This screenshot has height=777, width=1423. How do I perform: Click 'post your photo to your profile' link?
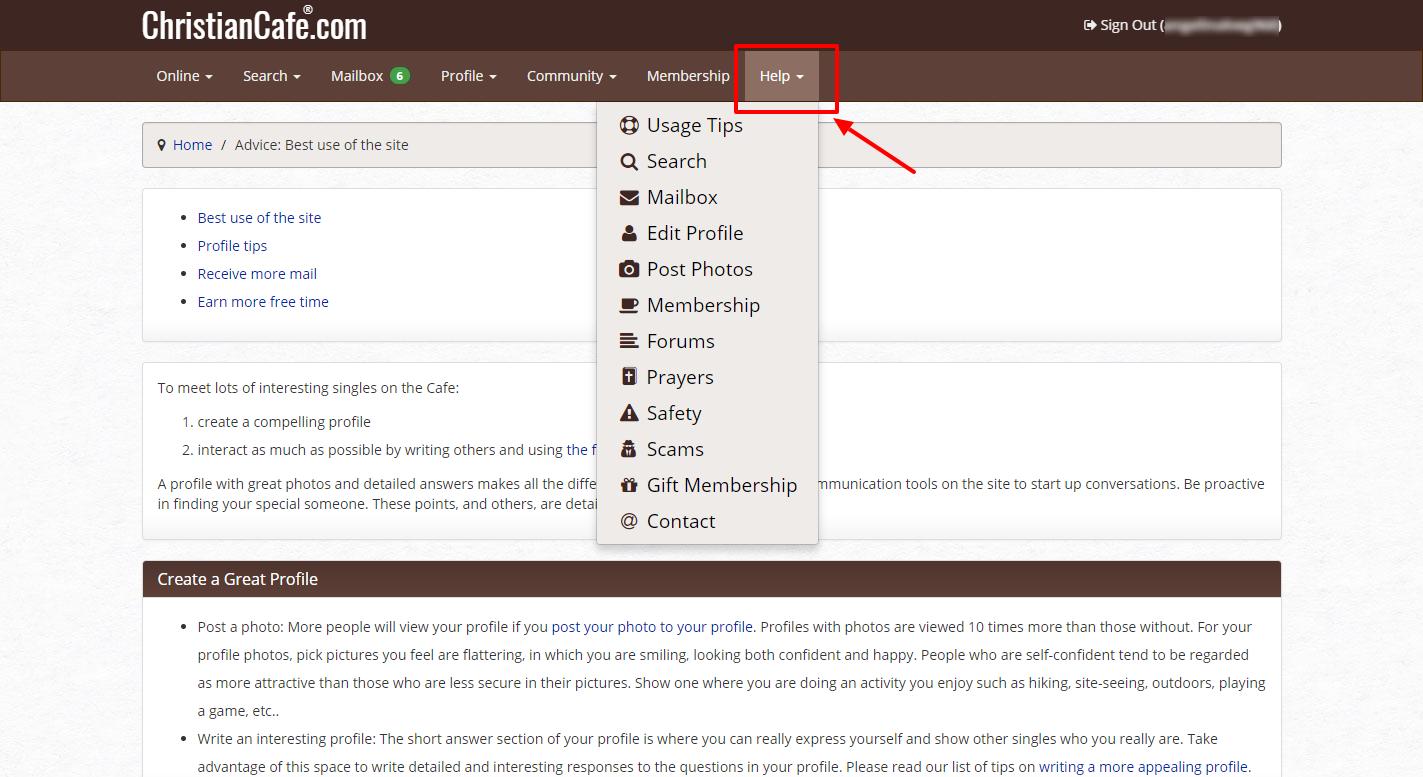click(652, 627)
